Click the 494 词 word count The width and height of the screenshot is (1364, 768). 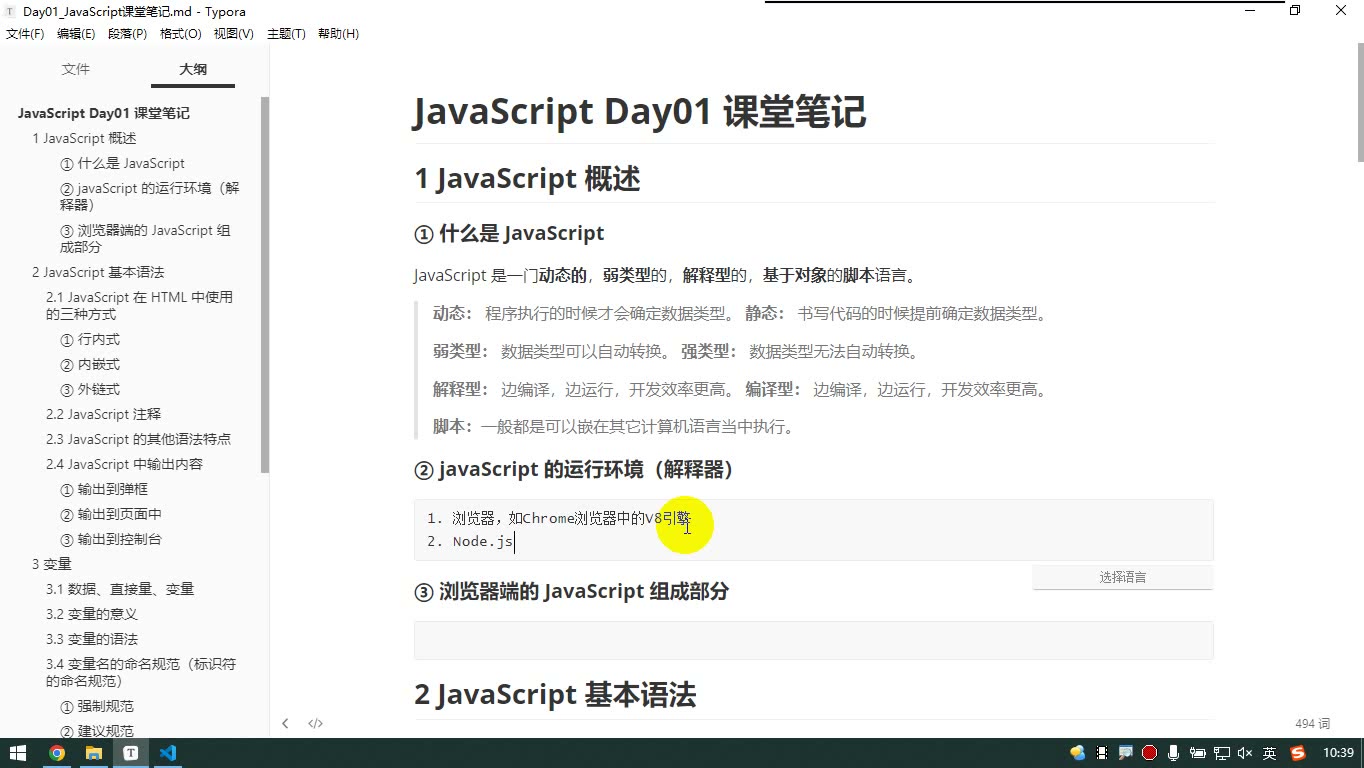point(1312,723)
